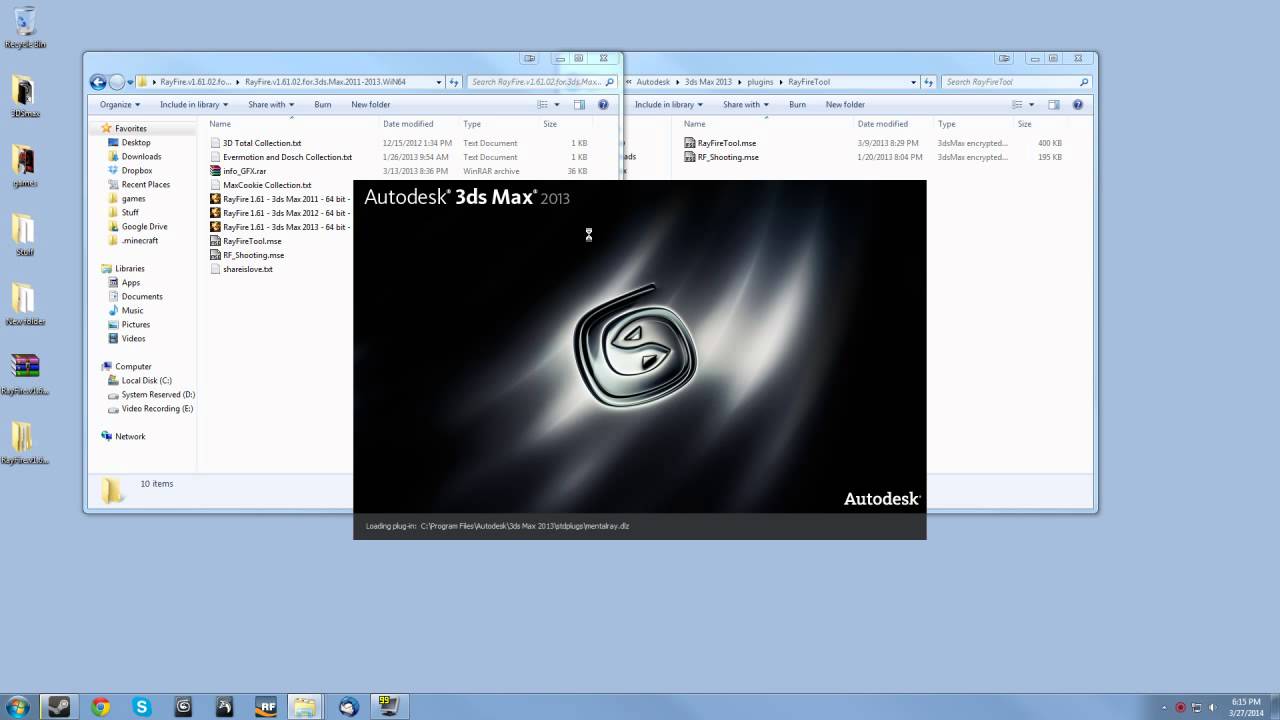Open Share with menu in right RayFireTool window
This screenshot has height=720, width=1280.
coord(745,104)
